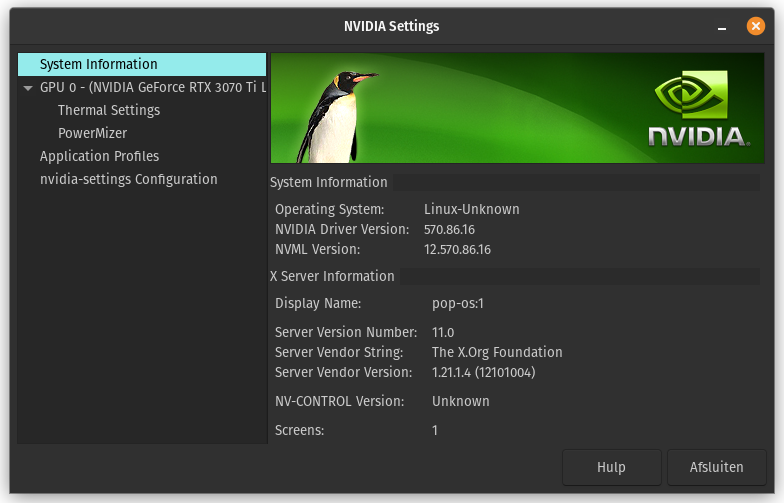Open nvidia-settings Configuration page
Screen dimensions: 784x503
point(128,179)
